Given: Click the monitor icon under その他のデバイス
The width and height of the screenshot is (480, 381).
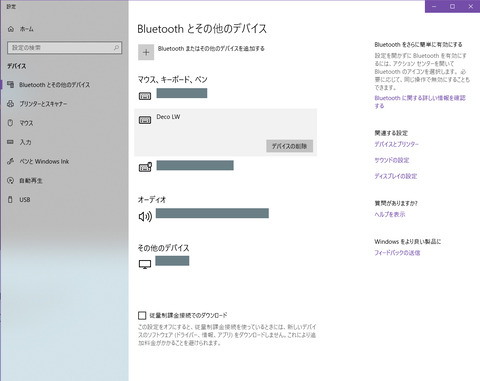Looking at the screenshot, I should 145,264.
